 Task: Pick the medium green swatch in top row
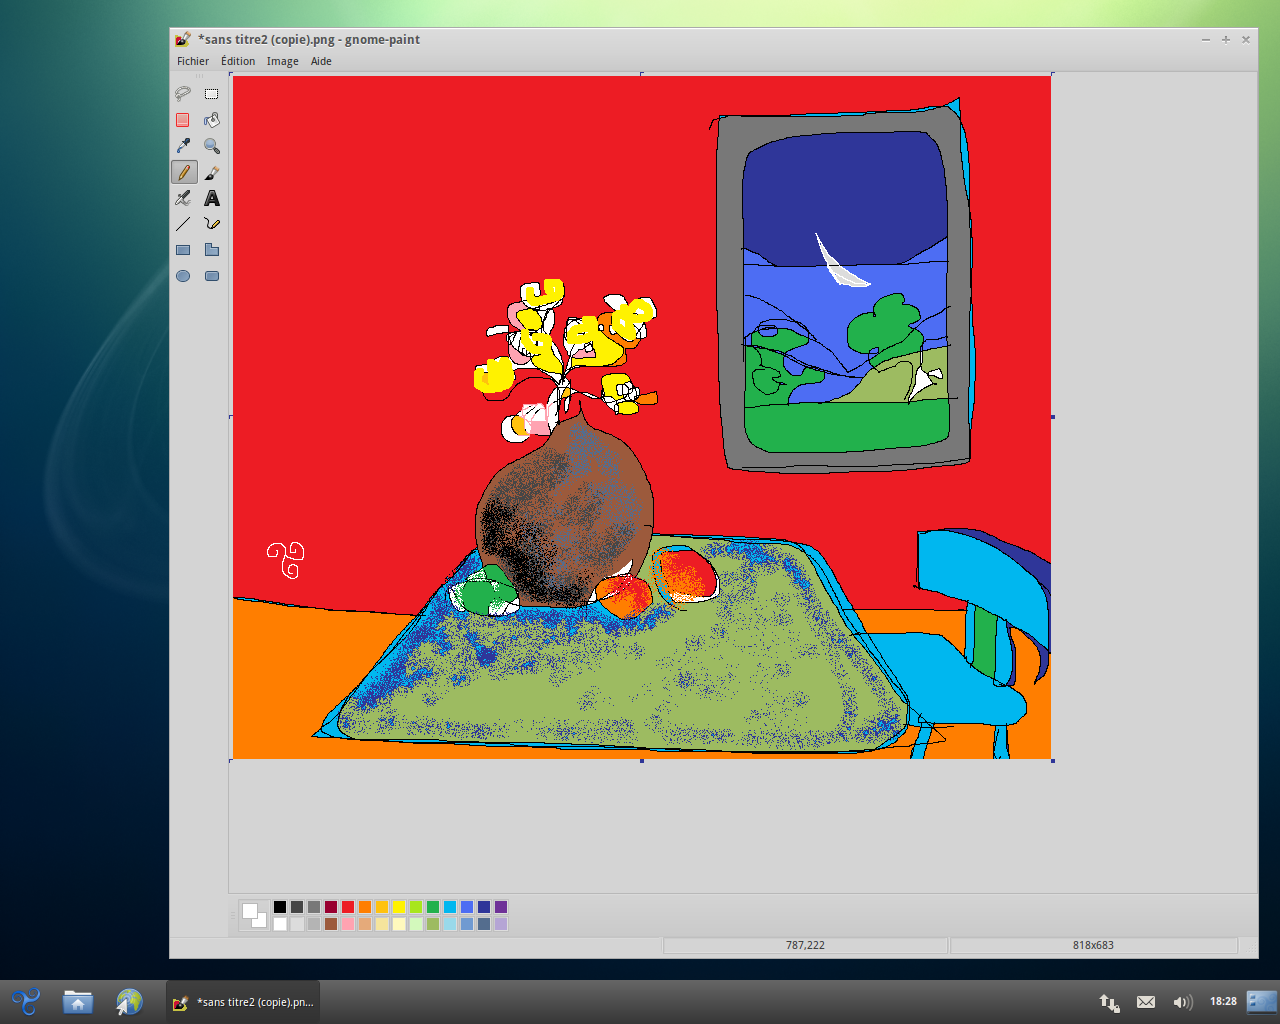[x=433, y=907]
